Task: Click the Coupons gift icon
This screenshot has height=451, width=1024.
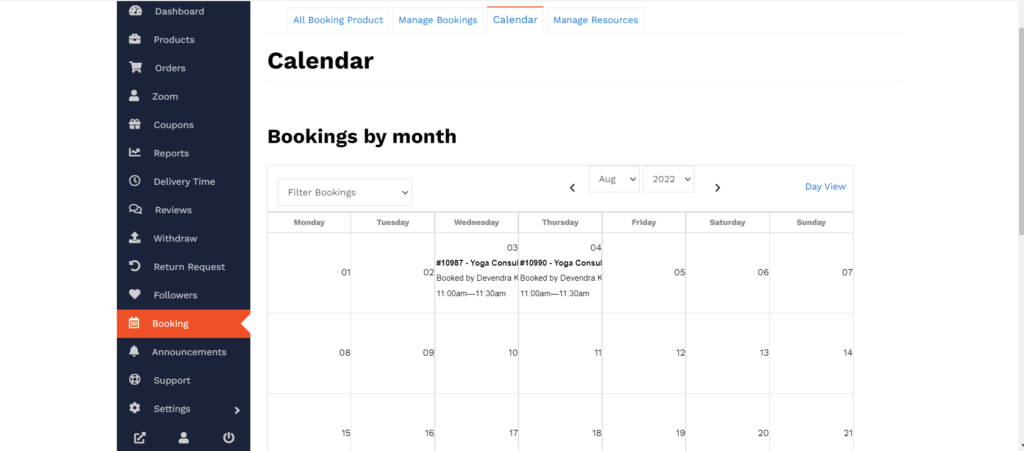Action: 135,124
